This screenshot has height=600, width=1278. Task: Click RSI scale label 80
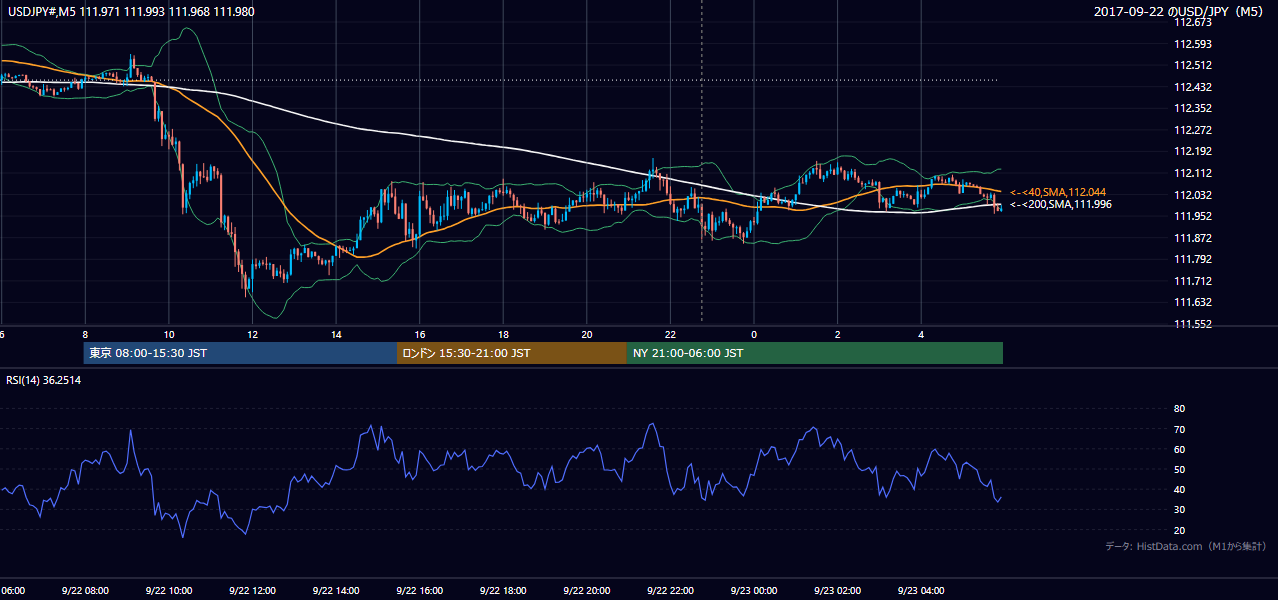tap(1179, 409)
